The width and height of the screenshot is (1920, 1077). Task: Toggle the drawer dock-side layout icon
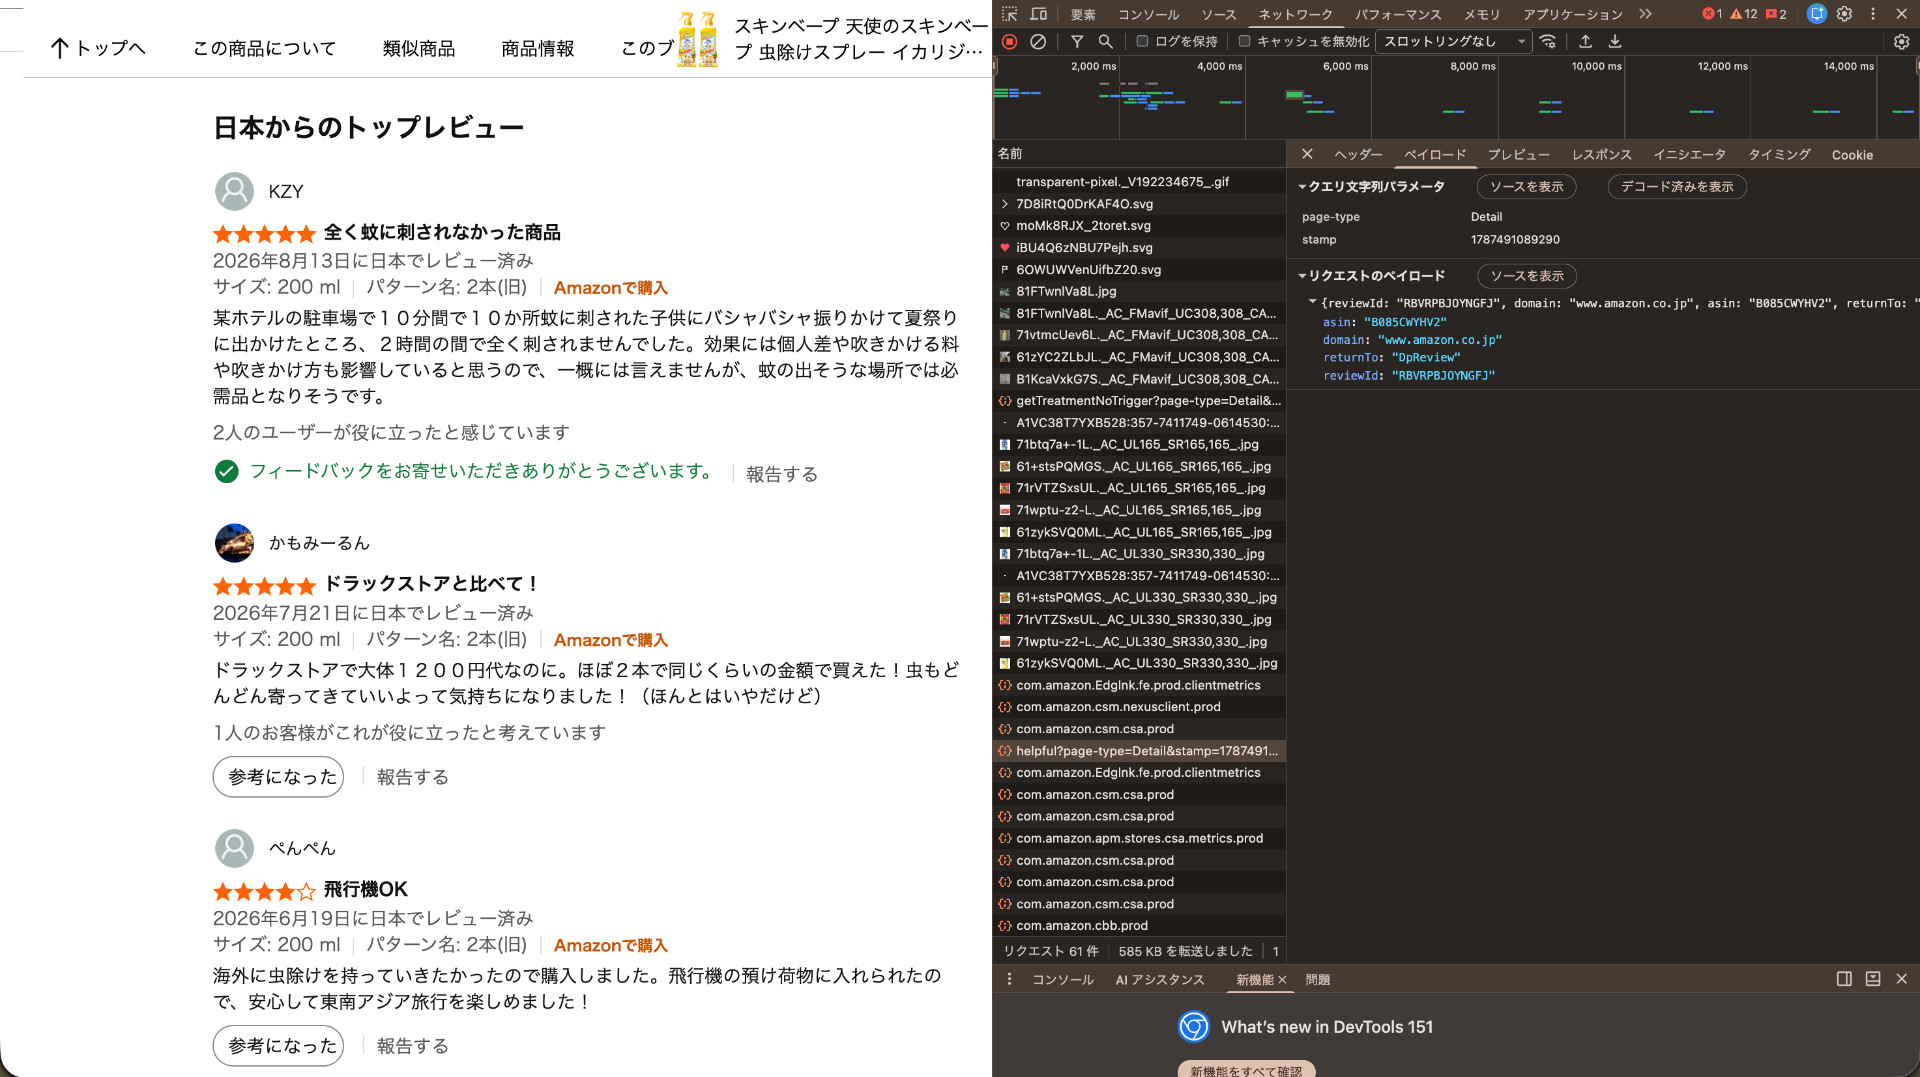1844,979
